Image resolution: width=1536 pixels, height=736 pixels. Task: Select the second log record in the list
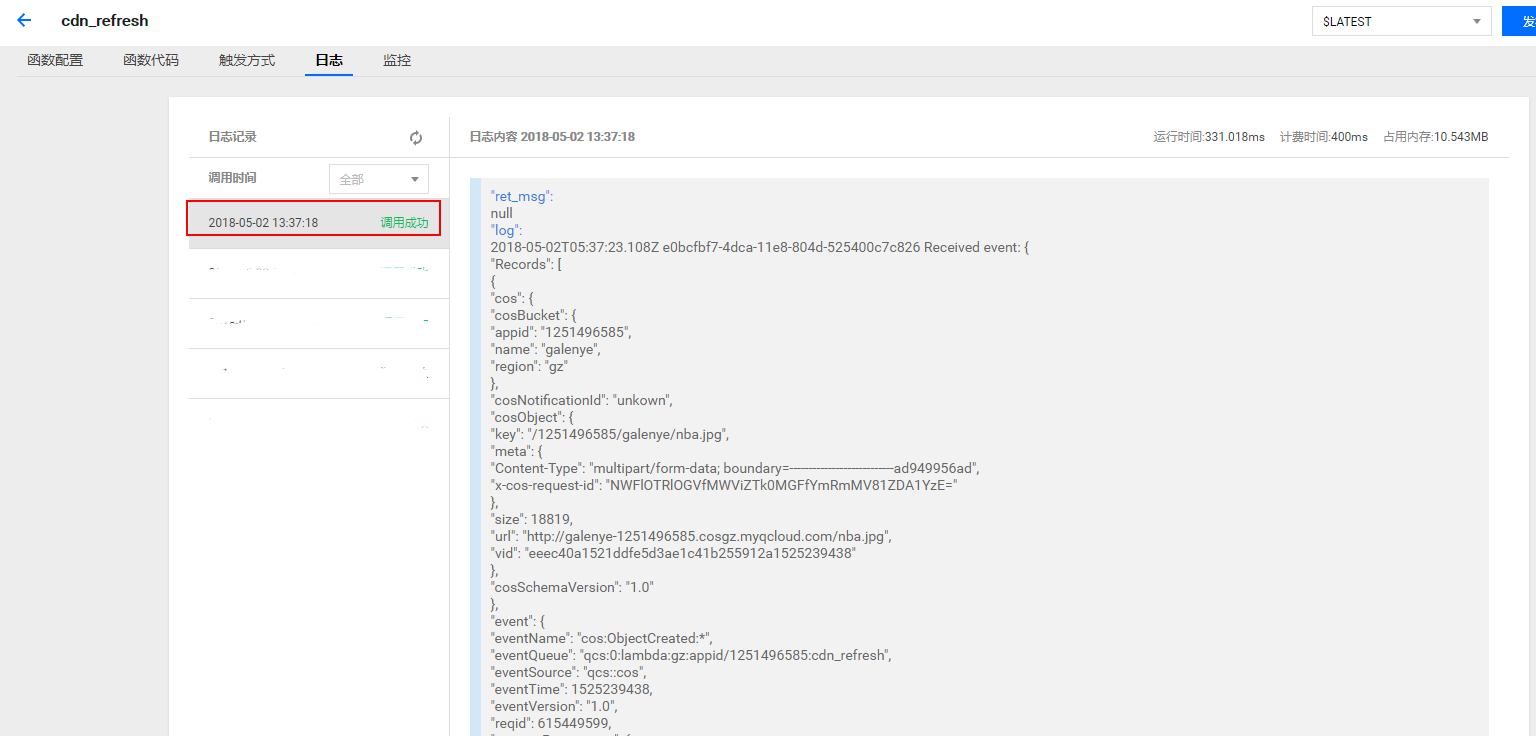[318, 272]
